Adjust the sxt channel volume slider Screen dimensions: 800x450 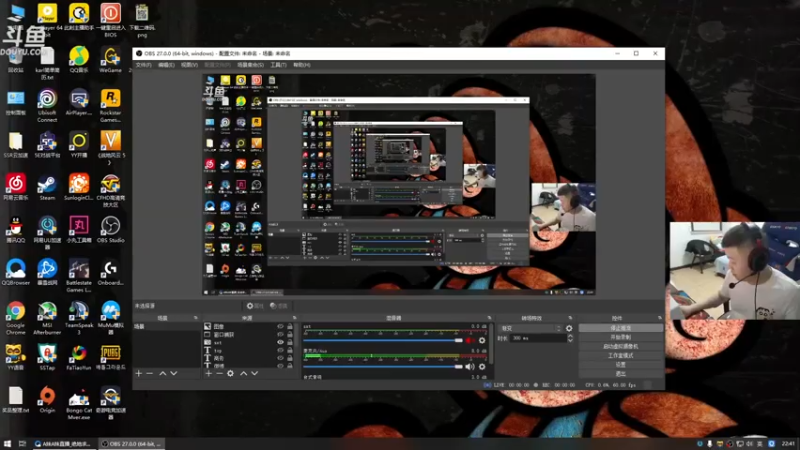pos(383,340)
